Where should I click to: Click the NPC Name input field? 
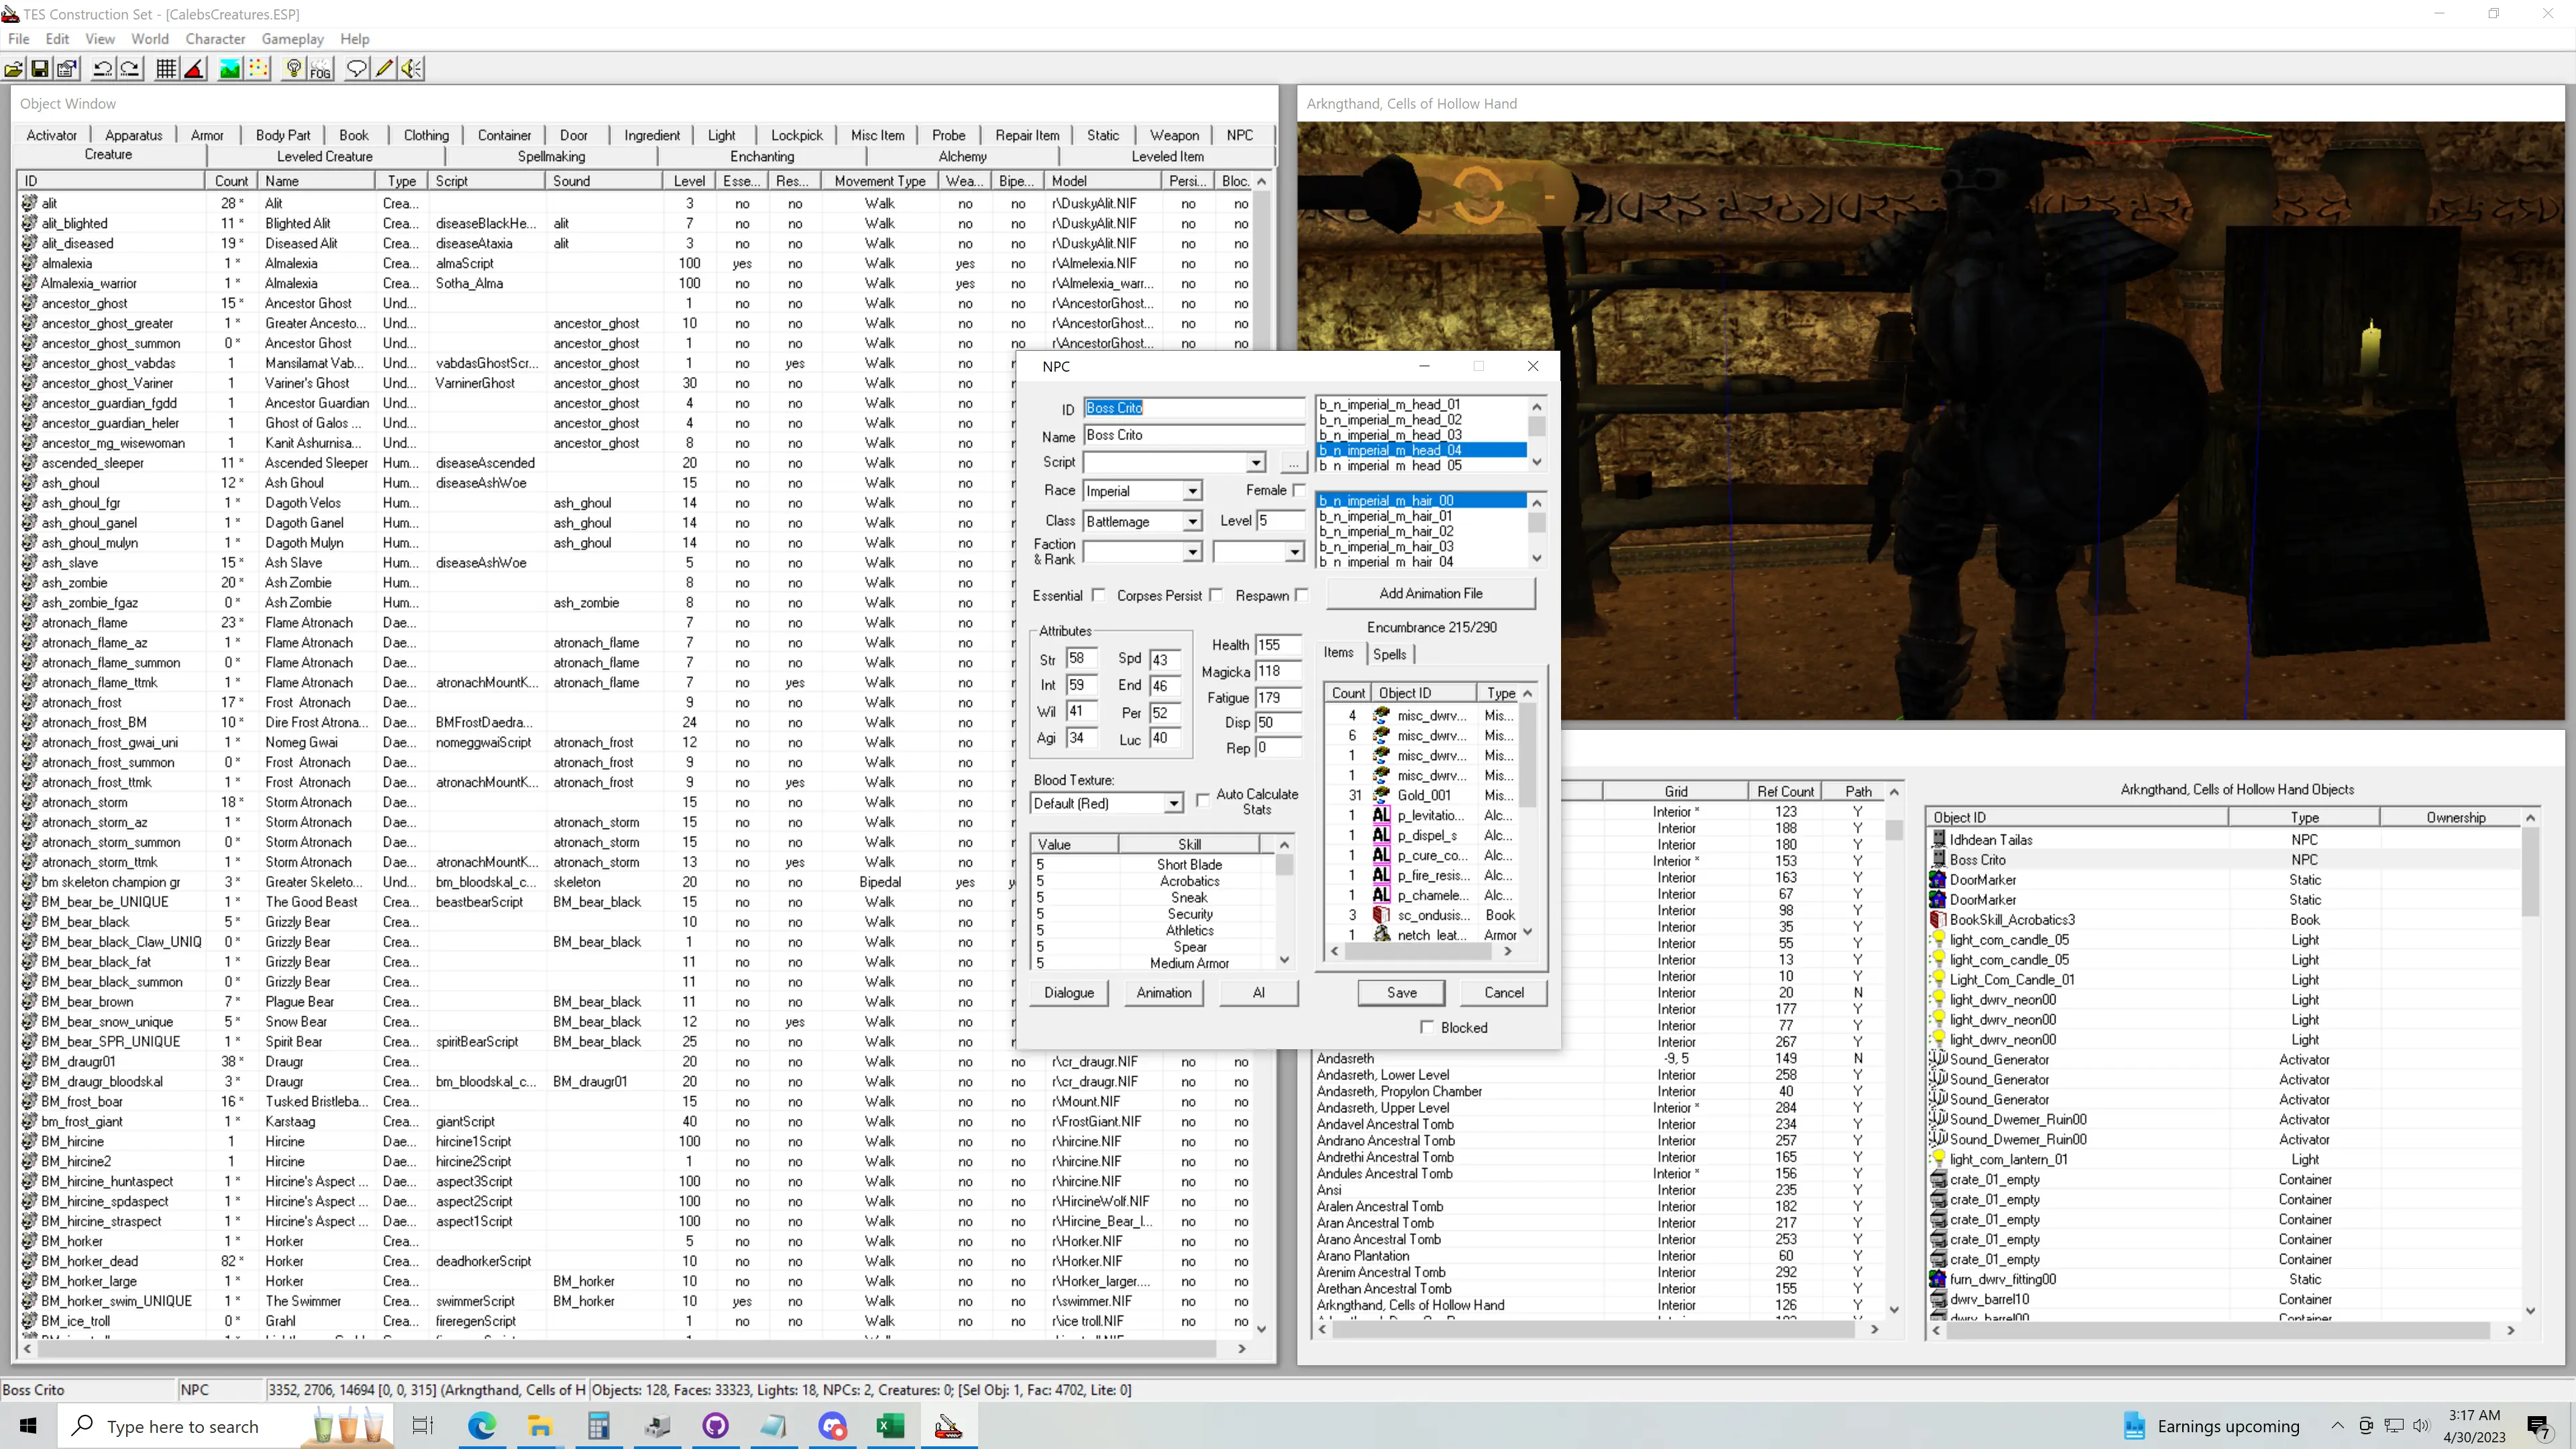pos(1194,435)
